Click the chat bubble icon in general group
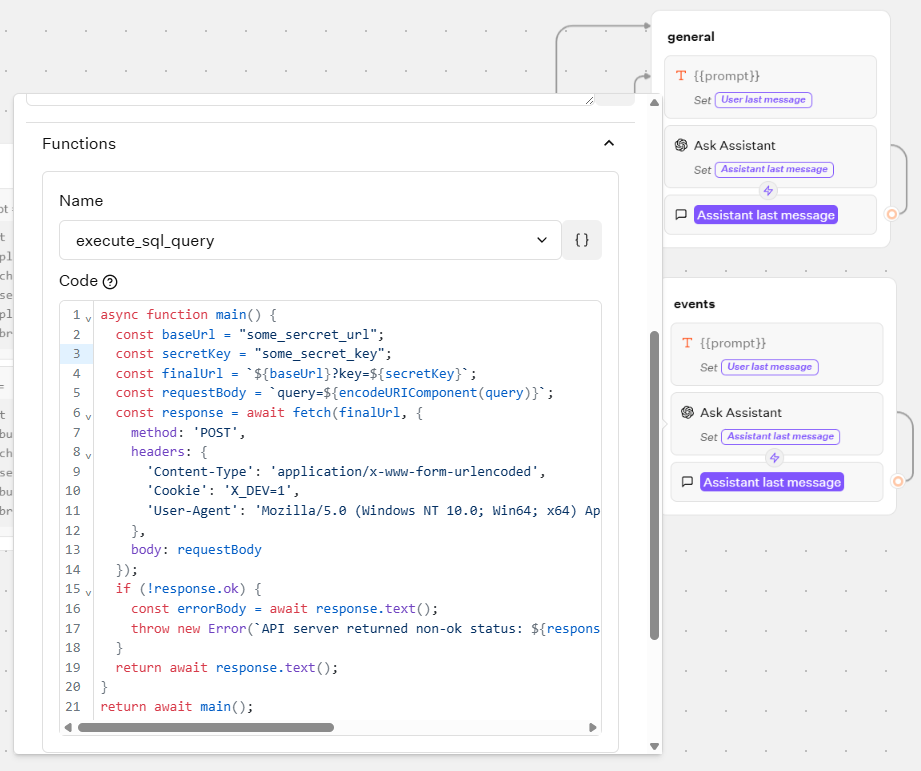This screenshot has width=921, height=771. point(681,215)
